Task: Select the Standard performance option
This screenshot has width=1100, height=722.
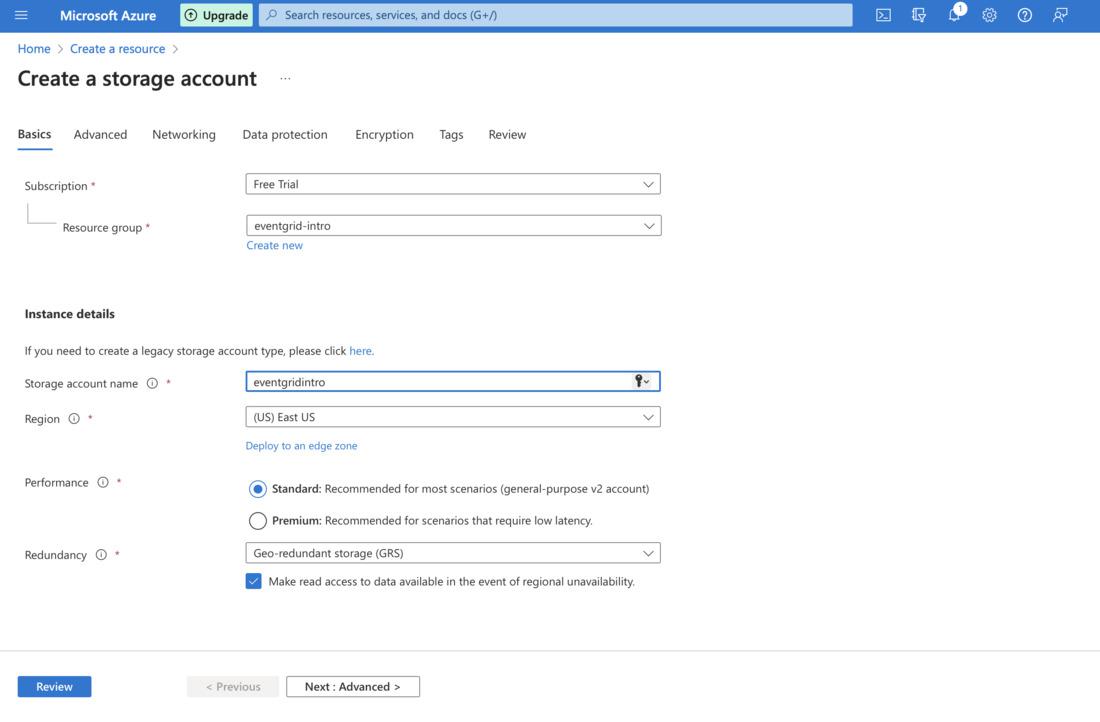Action: 258,489
